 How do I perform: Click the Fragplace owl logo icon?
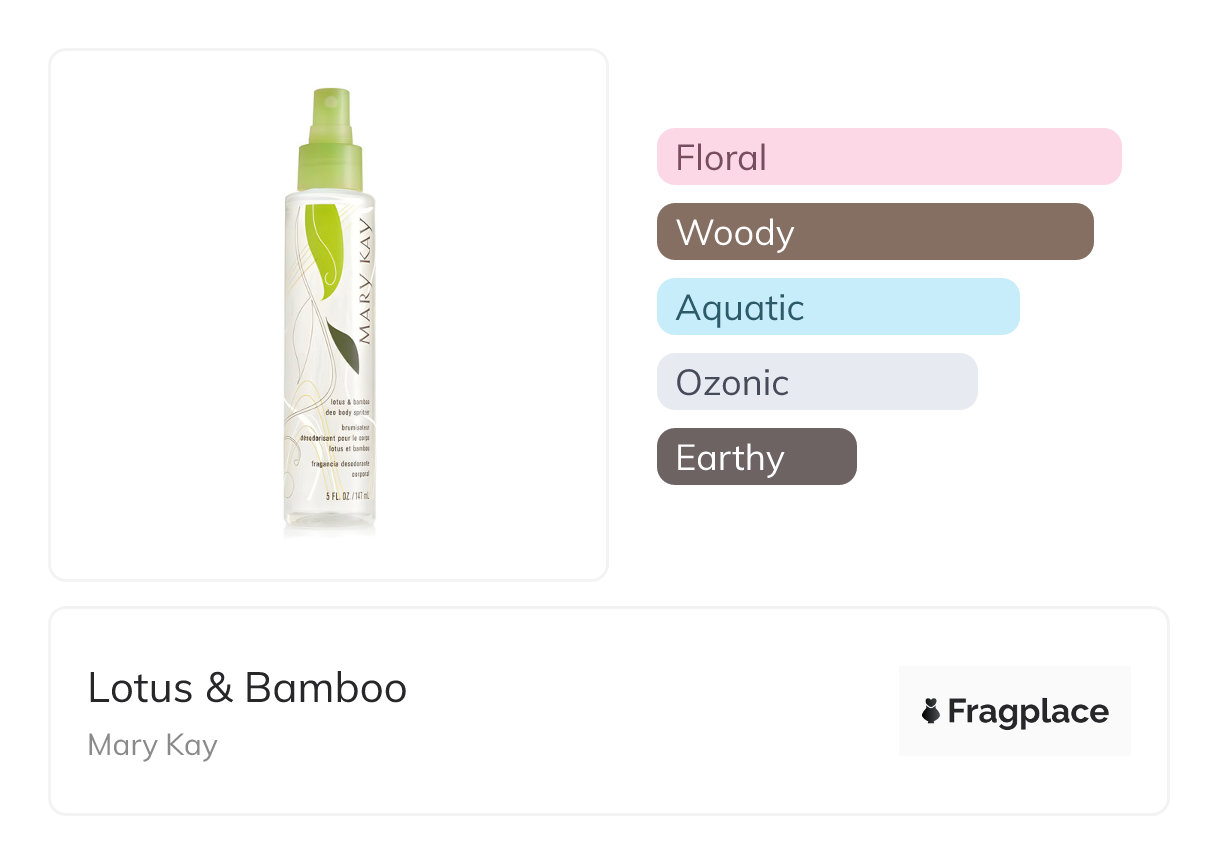coord(931,711)
